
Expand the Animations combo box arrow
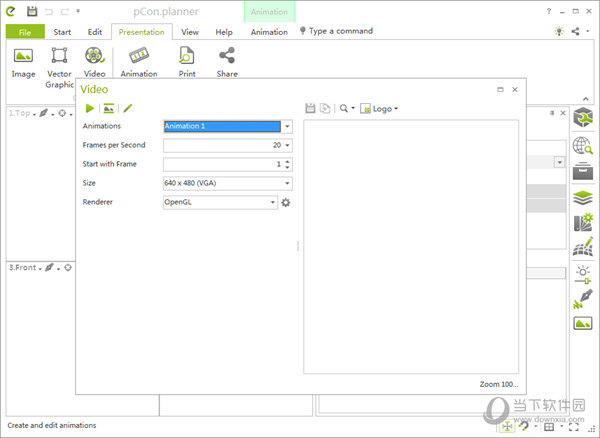coord(287,126)
